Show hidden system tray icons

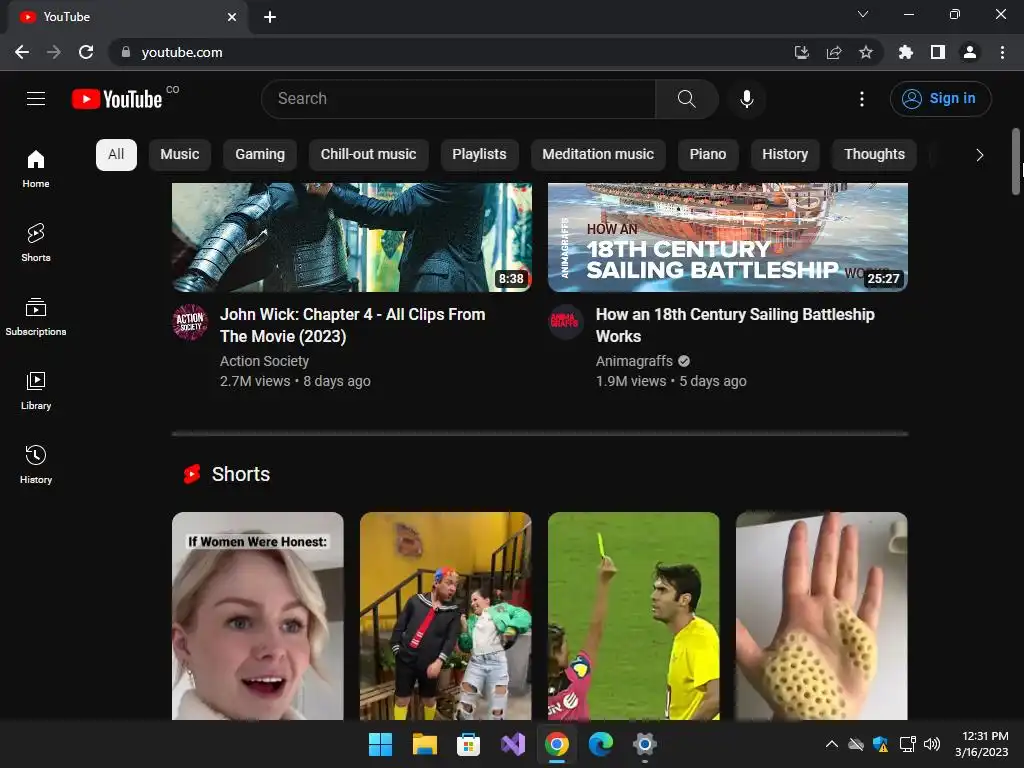pyautogui.click(x=832, y=744)
